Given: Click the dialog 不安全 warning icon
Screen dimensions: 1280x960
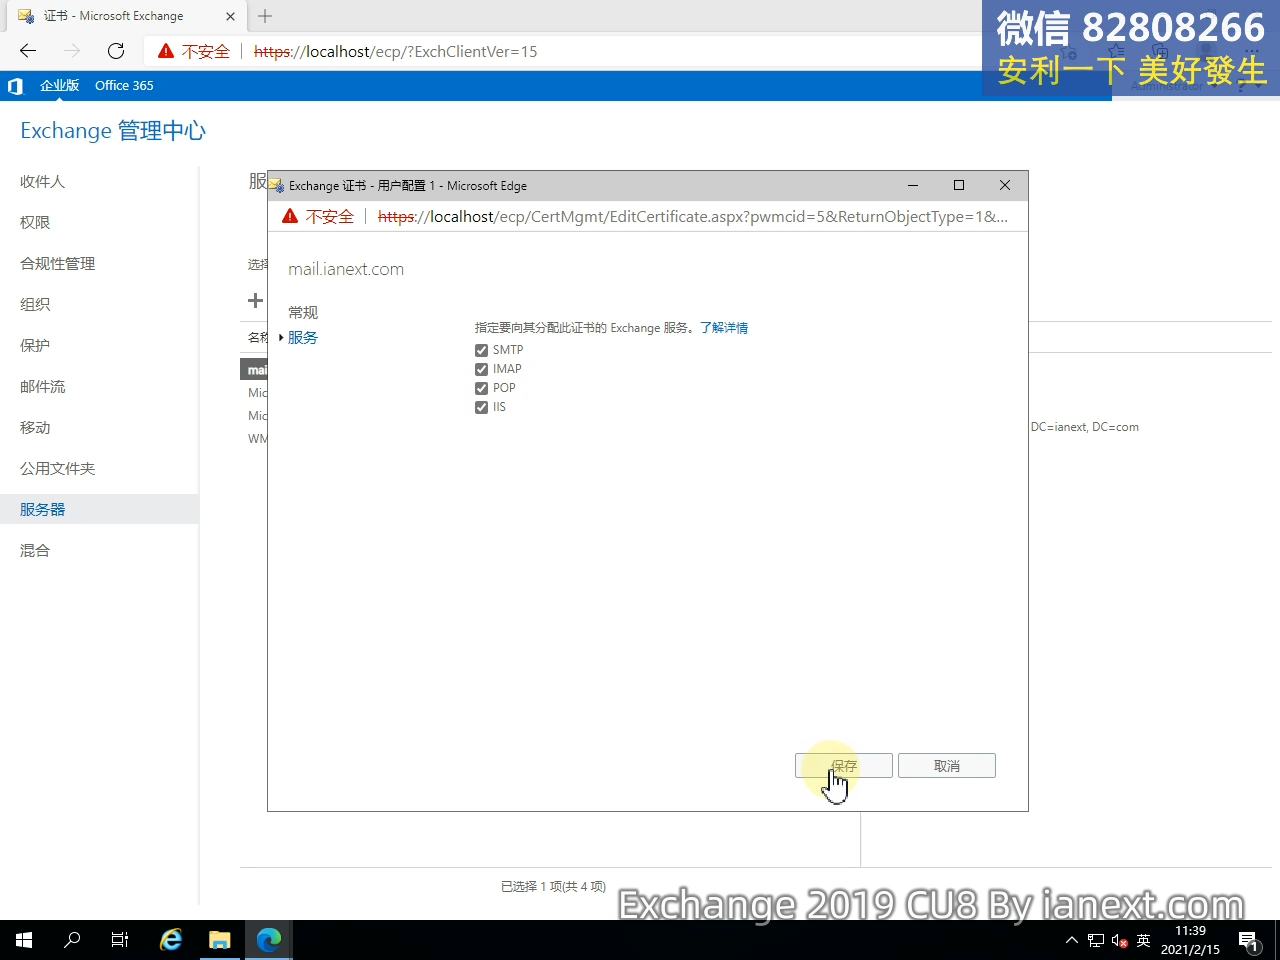Looking at the screenshot, I should [x=290, y=217].
